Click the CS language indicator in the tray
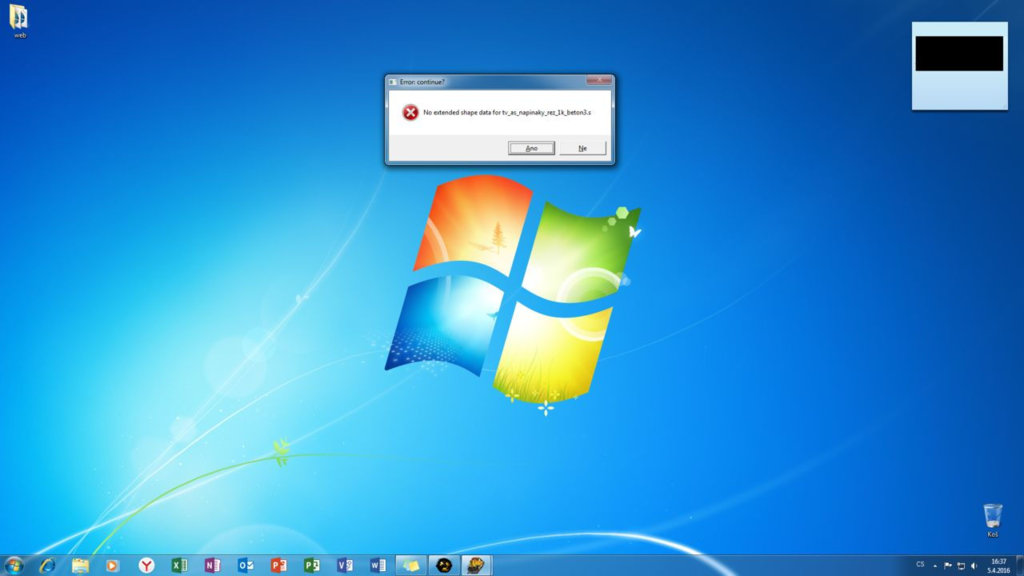1024x576 pixels. point(920,565)
